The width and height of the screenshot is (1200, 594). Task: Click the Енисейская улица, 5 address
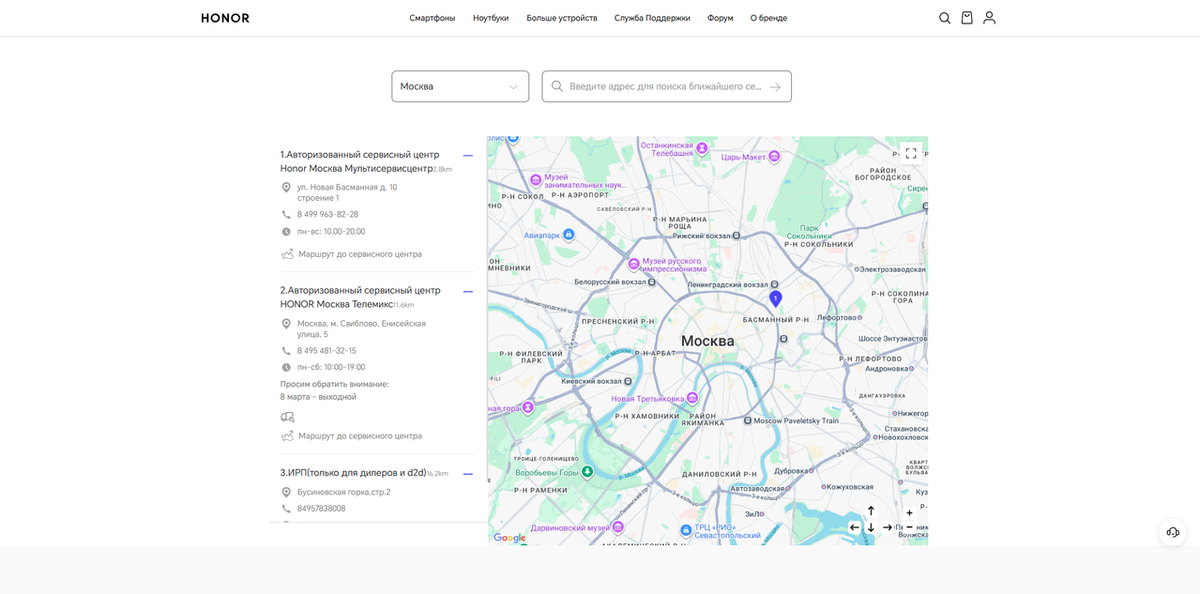361,329
